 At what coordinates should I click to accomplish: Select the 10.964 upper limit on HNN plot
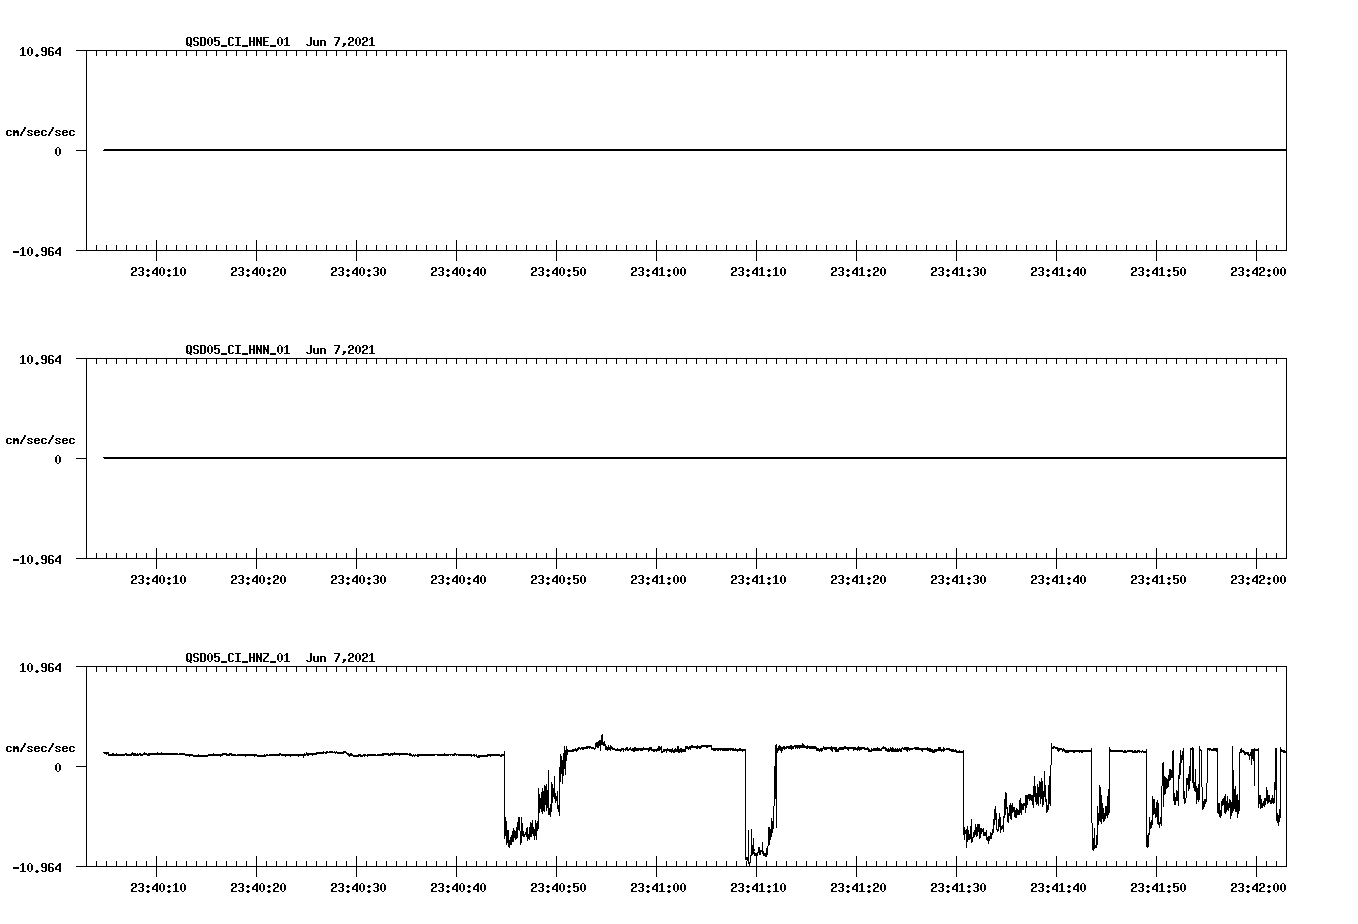tap(40, 359)
